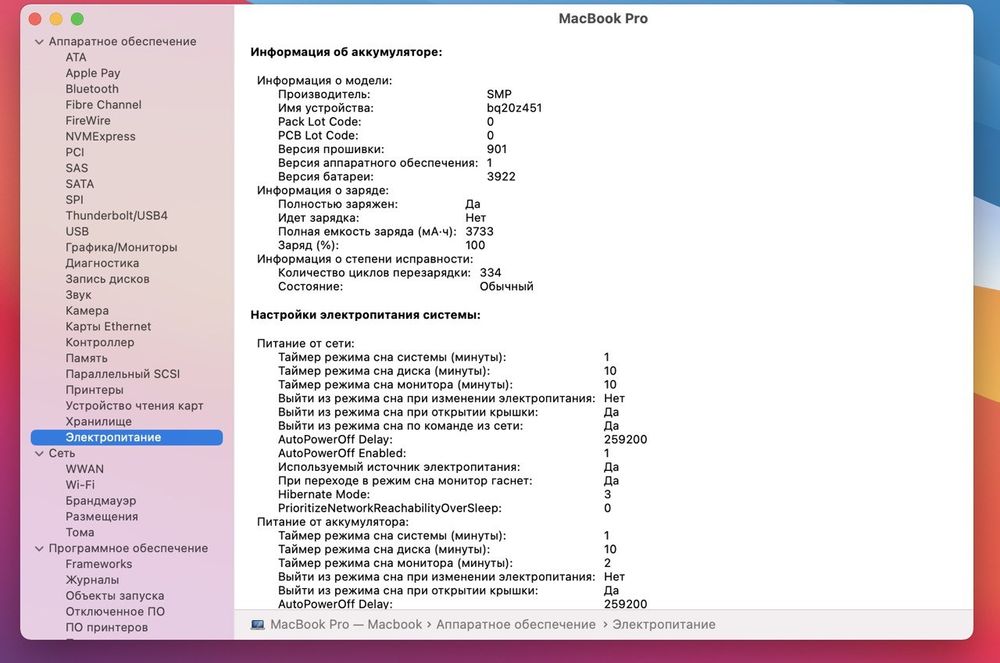
Task: Open the Fibre Channel entry
Action: (103, 105)
